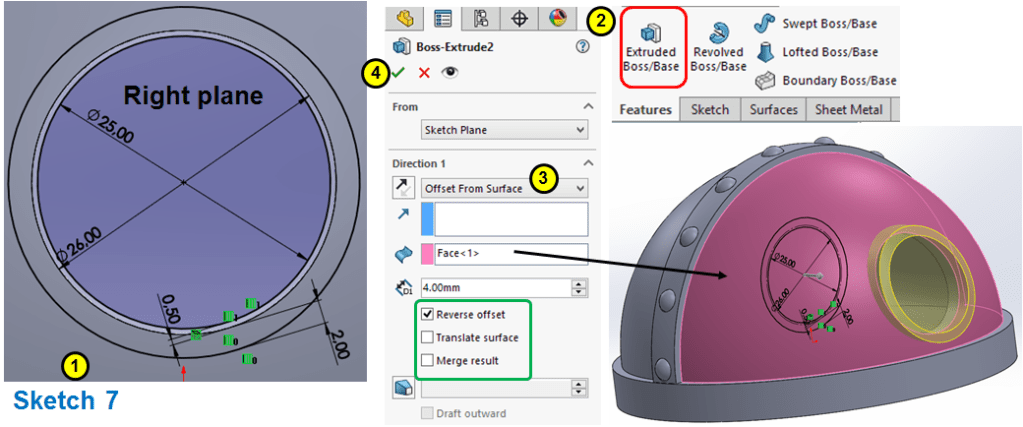Collapse the Direction 1 section

click(x=588, y=163)
